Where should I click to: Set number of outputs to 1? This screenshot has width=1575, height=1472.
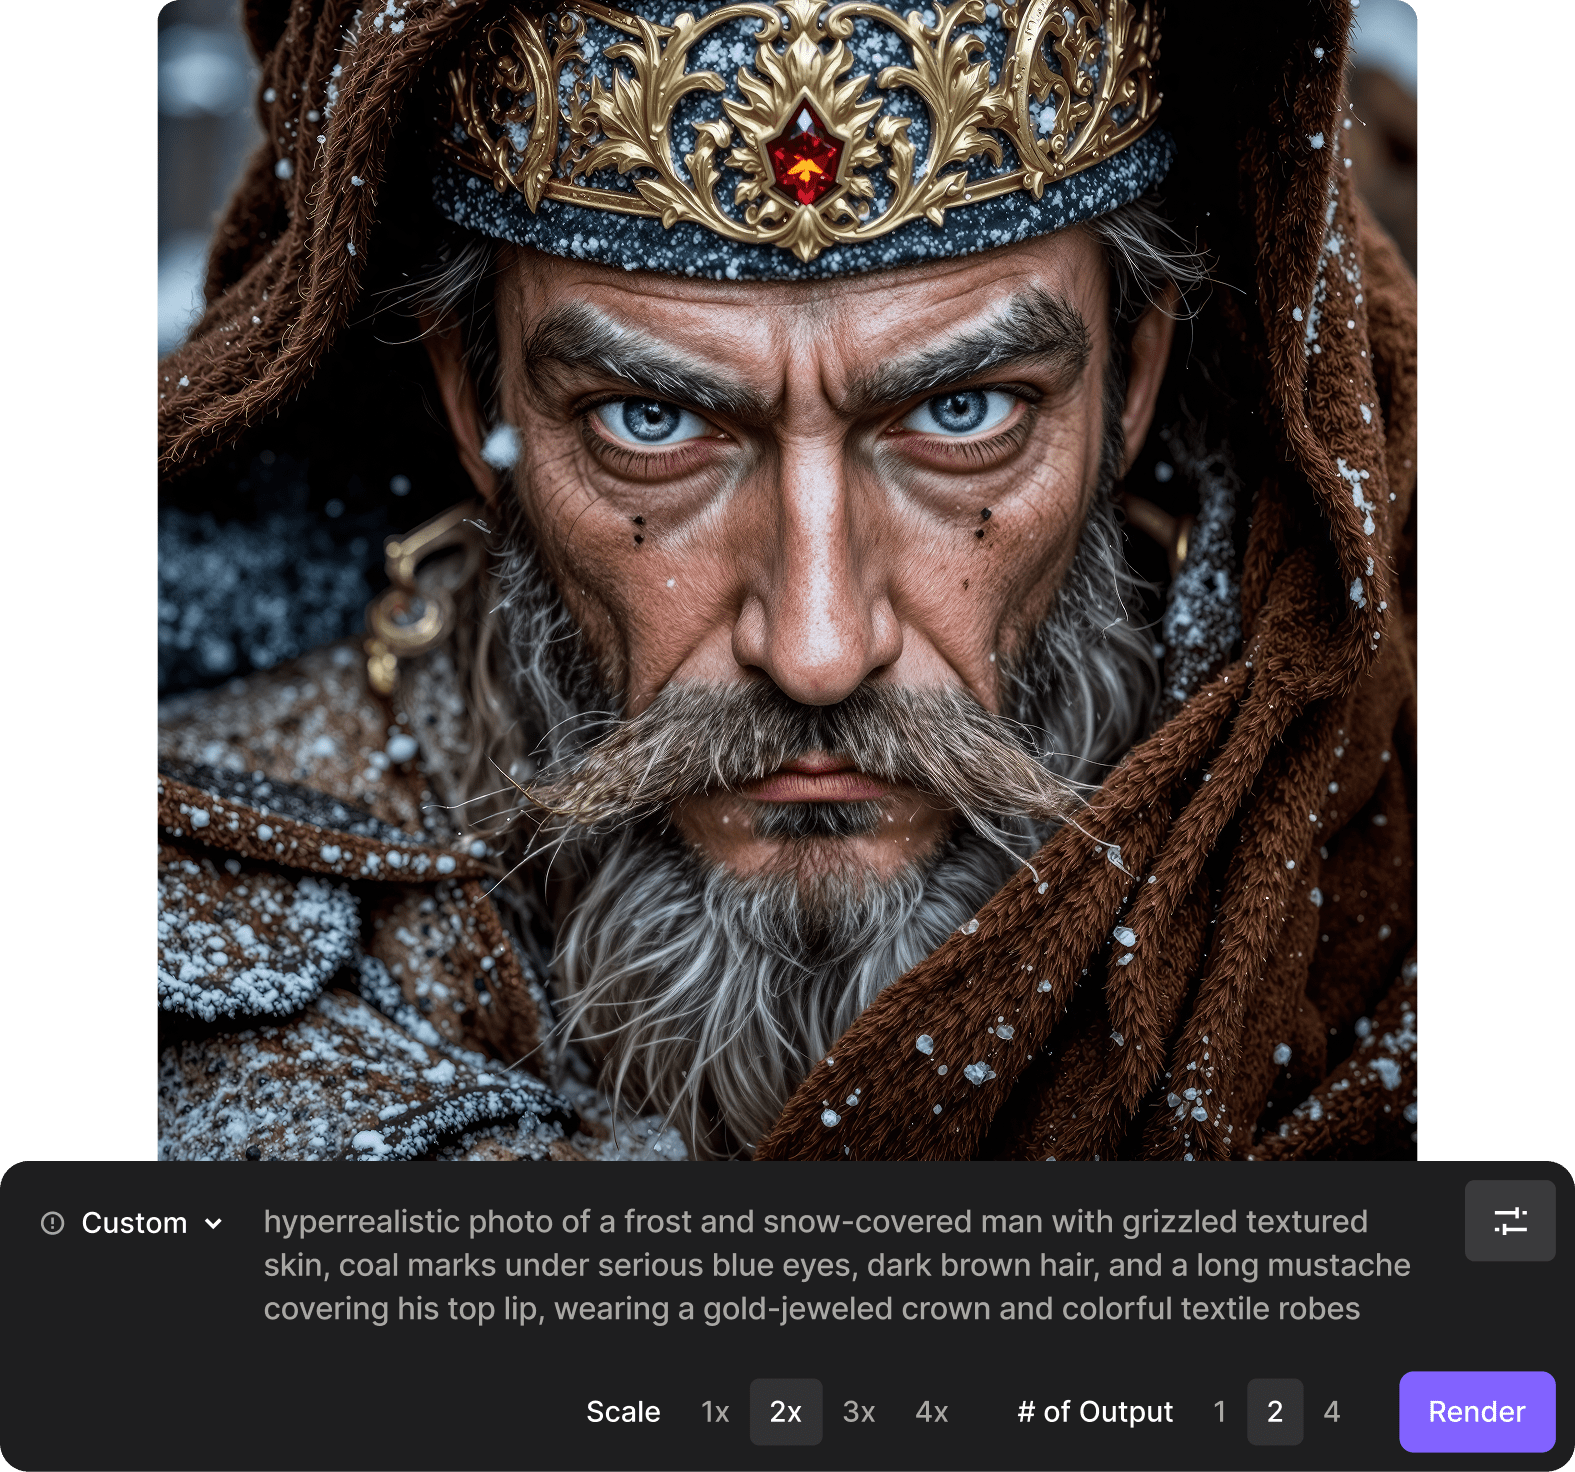[1219, 1411]
